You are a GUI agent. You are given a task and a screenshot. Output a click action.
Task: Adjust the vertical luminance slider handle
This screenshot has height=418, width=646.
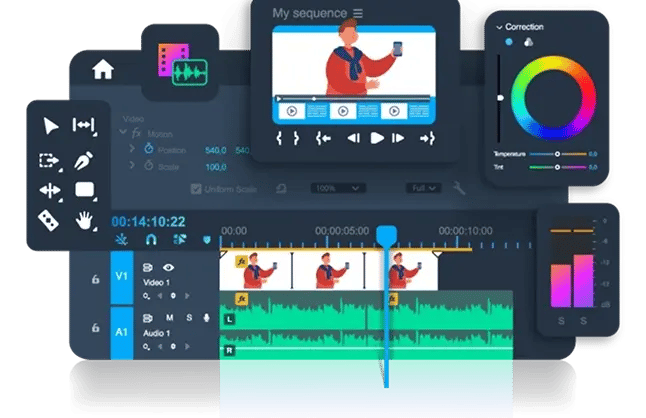pyautogui.click(x=500, y=98)
